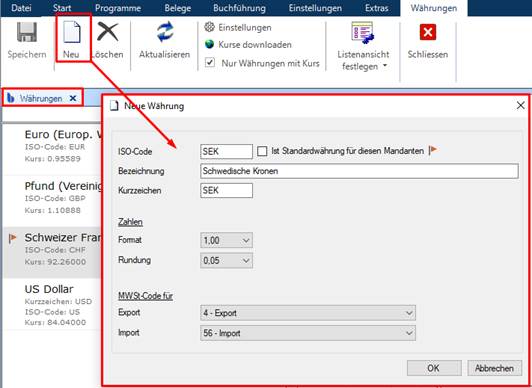Click the Währungen document tab icon
Screen dimensions: 532x388
[x=11, y=98]
